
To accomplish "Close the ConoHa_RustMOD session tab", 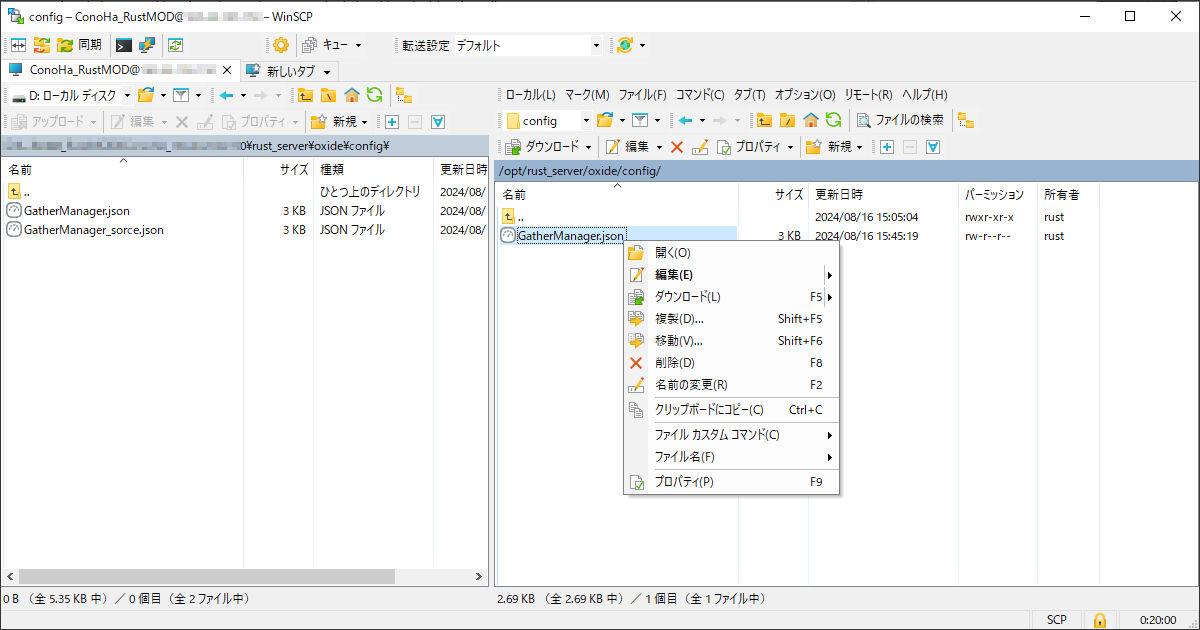I will click(x=227, y=70).
